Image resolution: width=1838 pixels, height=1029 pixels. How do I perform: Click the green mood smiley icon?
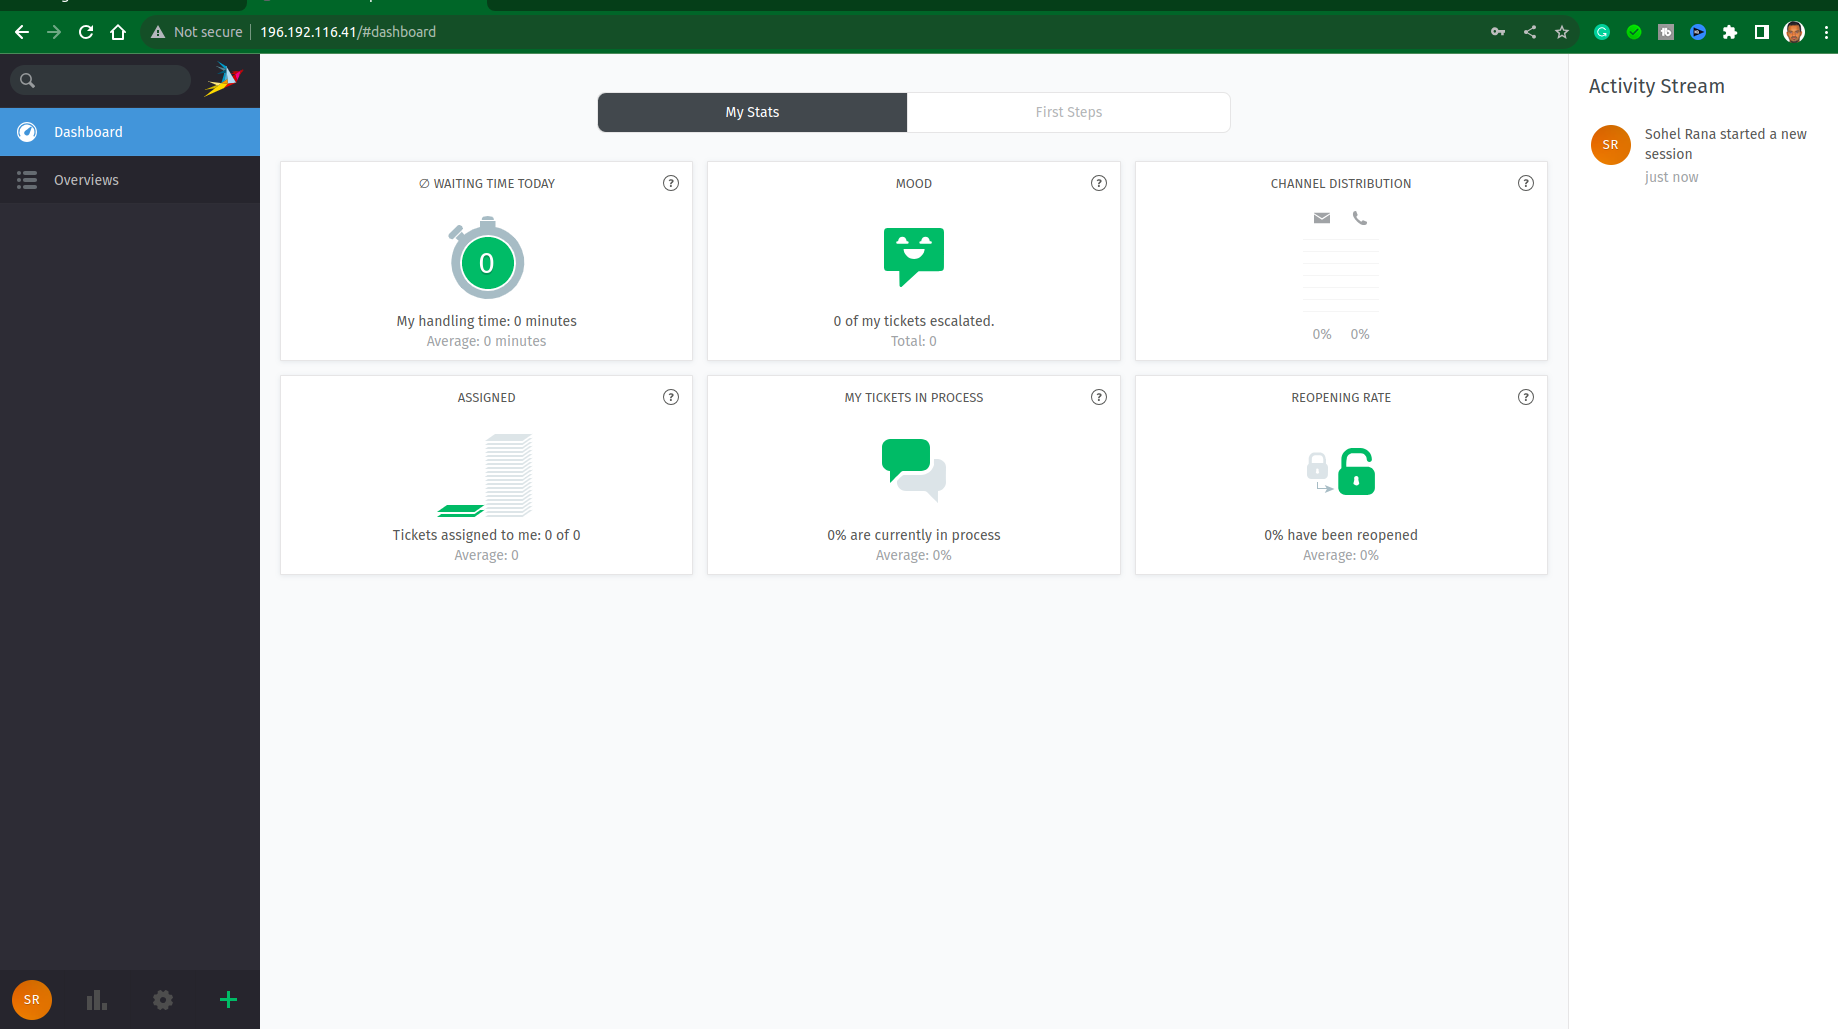point(914,257)
